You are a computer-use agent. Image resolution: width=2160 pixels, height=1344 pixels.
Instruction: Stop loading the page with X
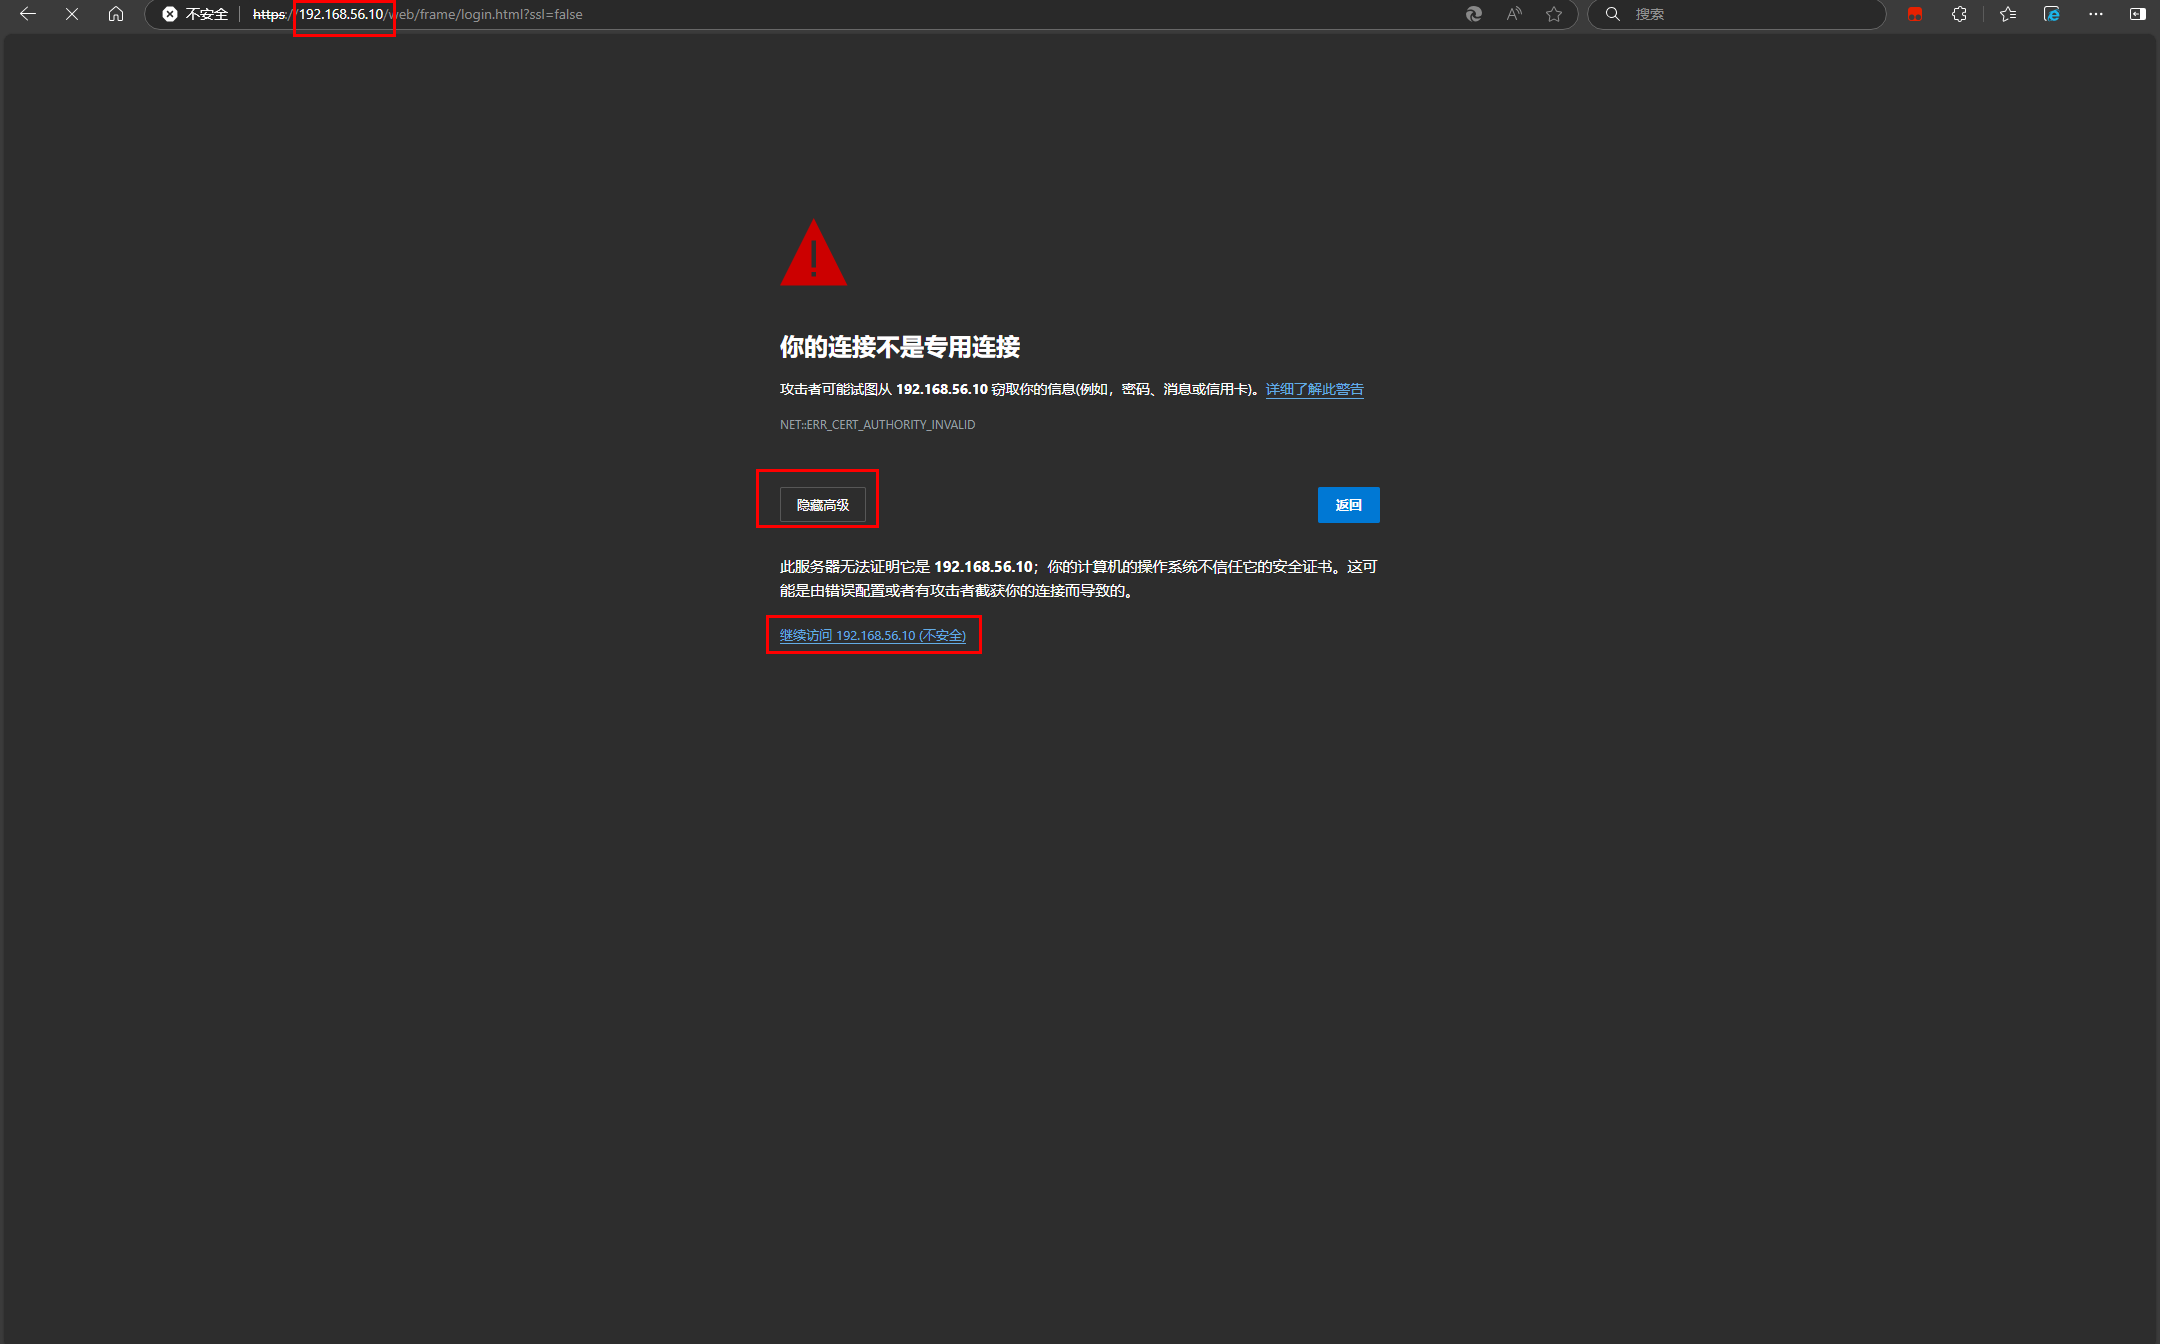(x=72, y=14)
